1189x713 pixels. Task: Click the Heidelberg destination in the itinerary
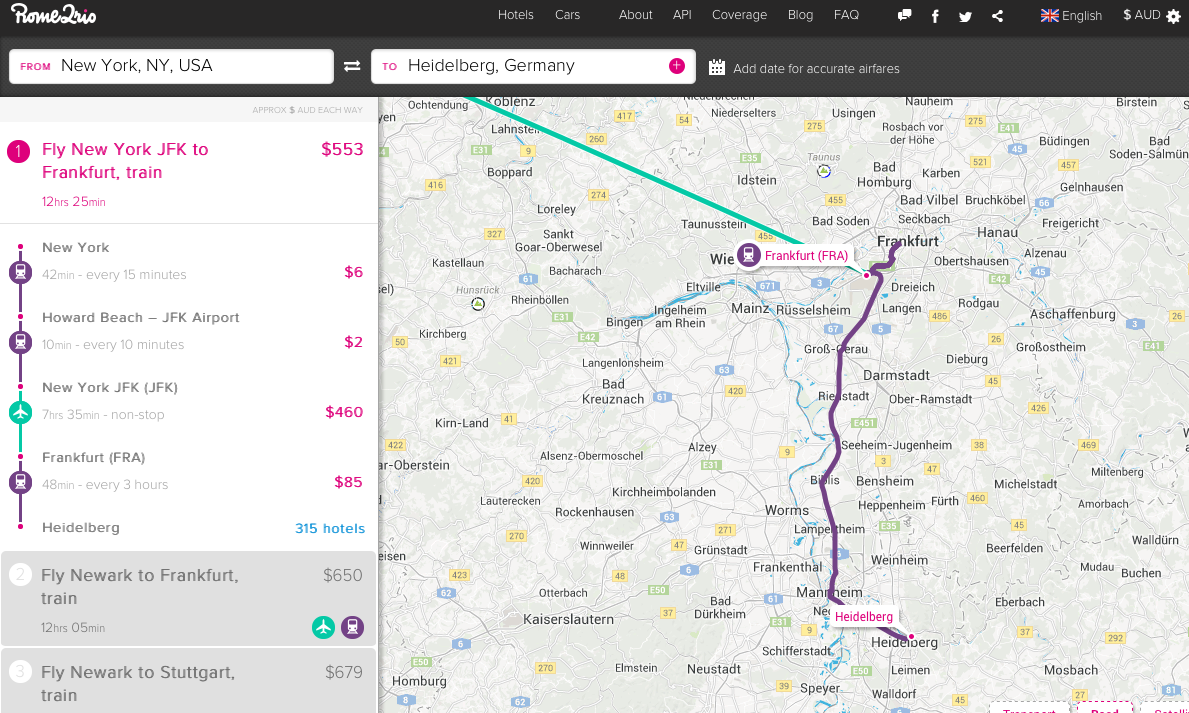click(x=80, y=527)
